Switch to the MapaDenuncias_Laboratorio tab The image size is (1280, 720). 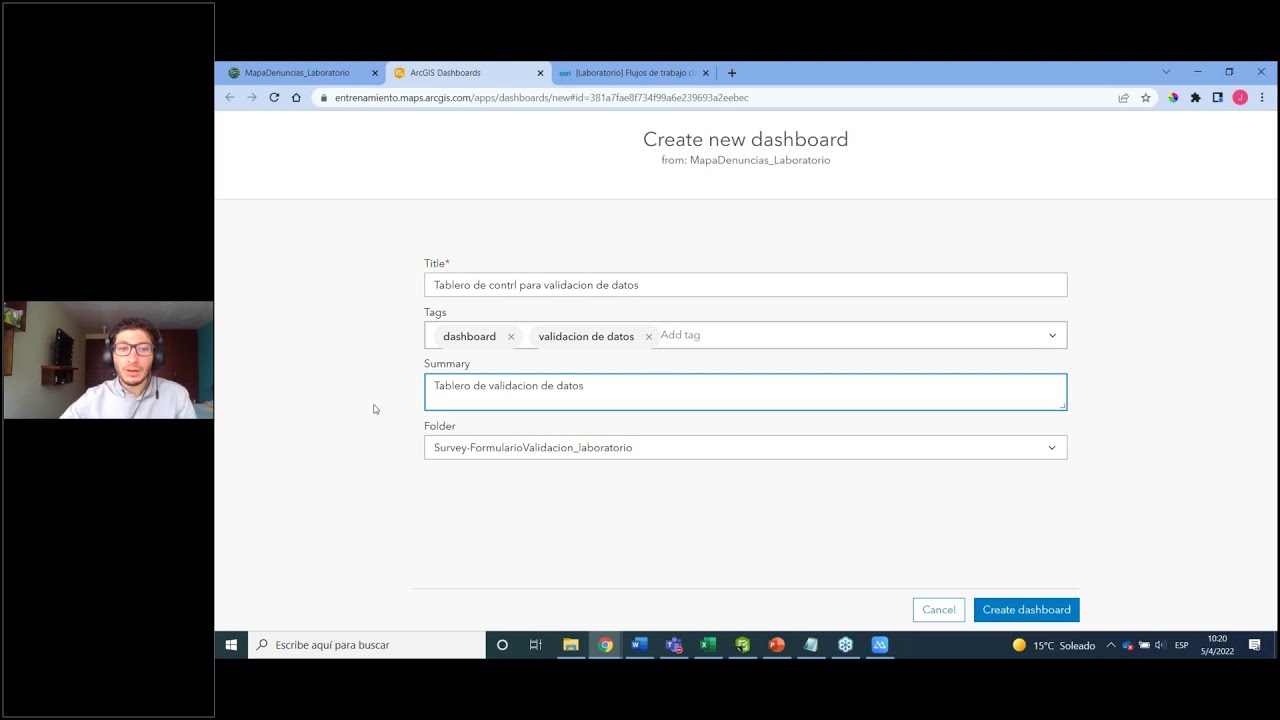point(304,73)
